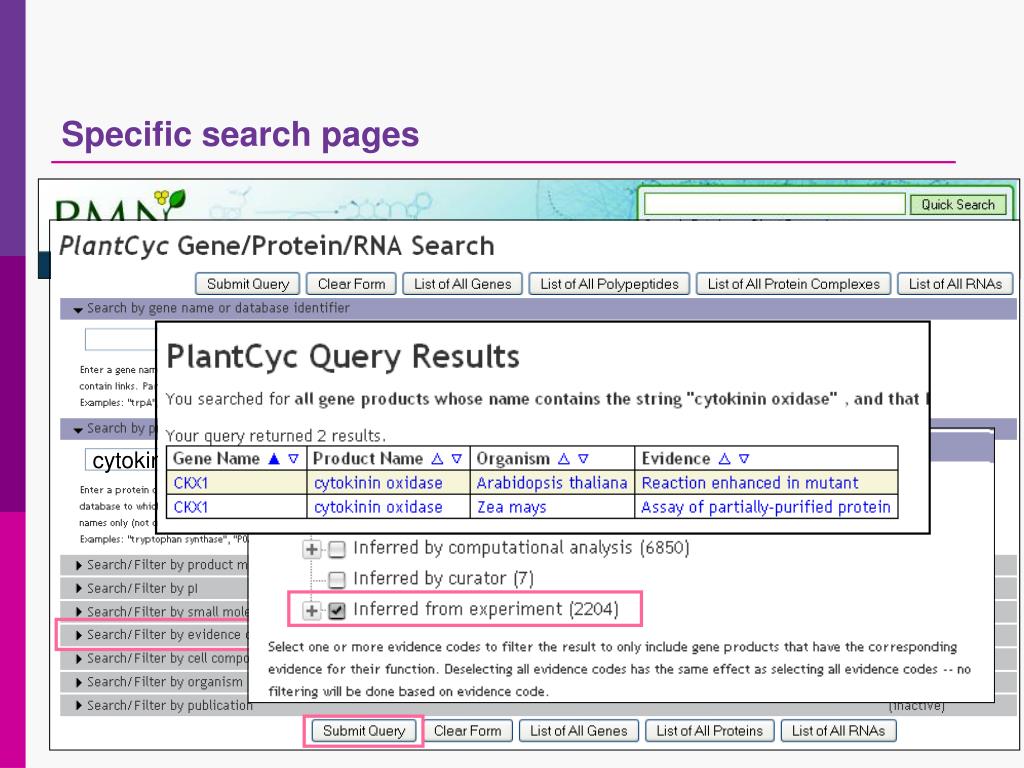1024x768 pixels.
Task: Collapse Search by gene name section
Action: tap(78, 309)
